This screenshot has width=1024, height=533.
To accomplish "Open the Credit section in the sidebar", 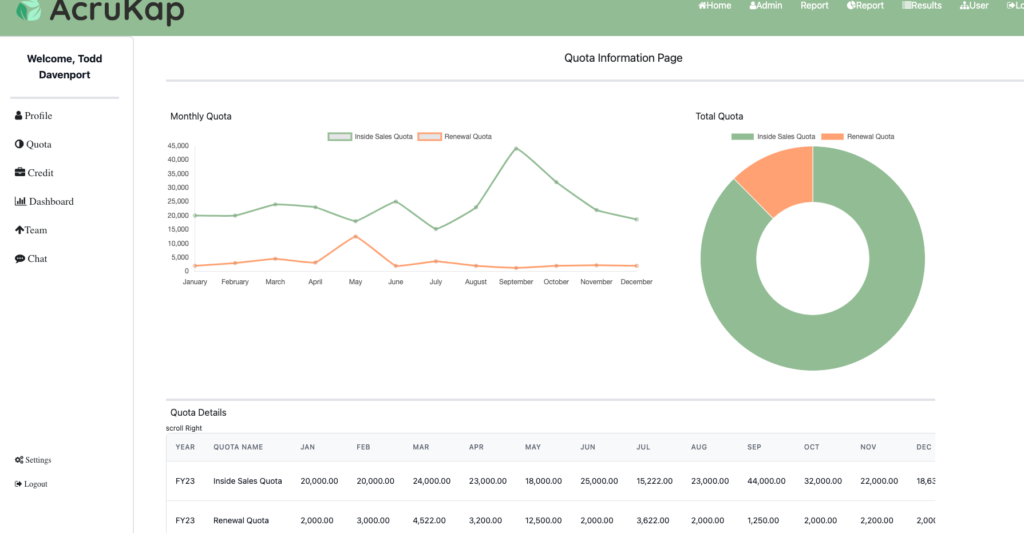I will pos(35,173).
